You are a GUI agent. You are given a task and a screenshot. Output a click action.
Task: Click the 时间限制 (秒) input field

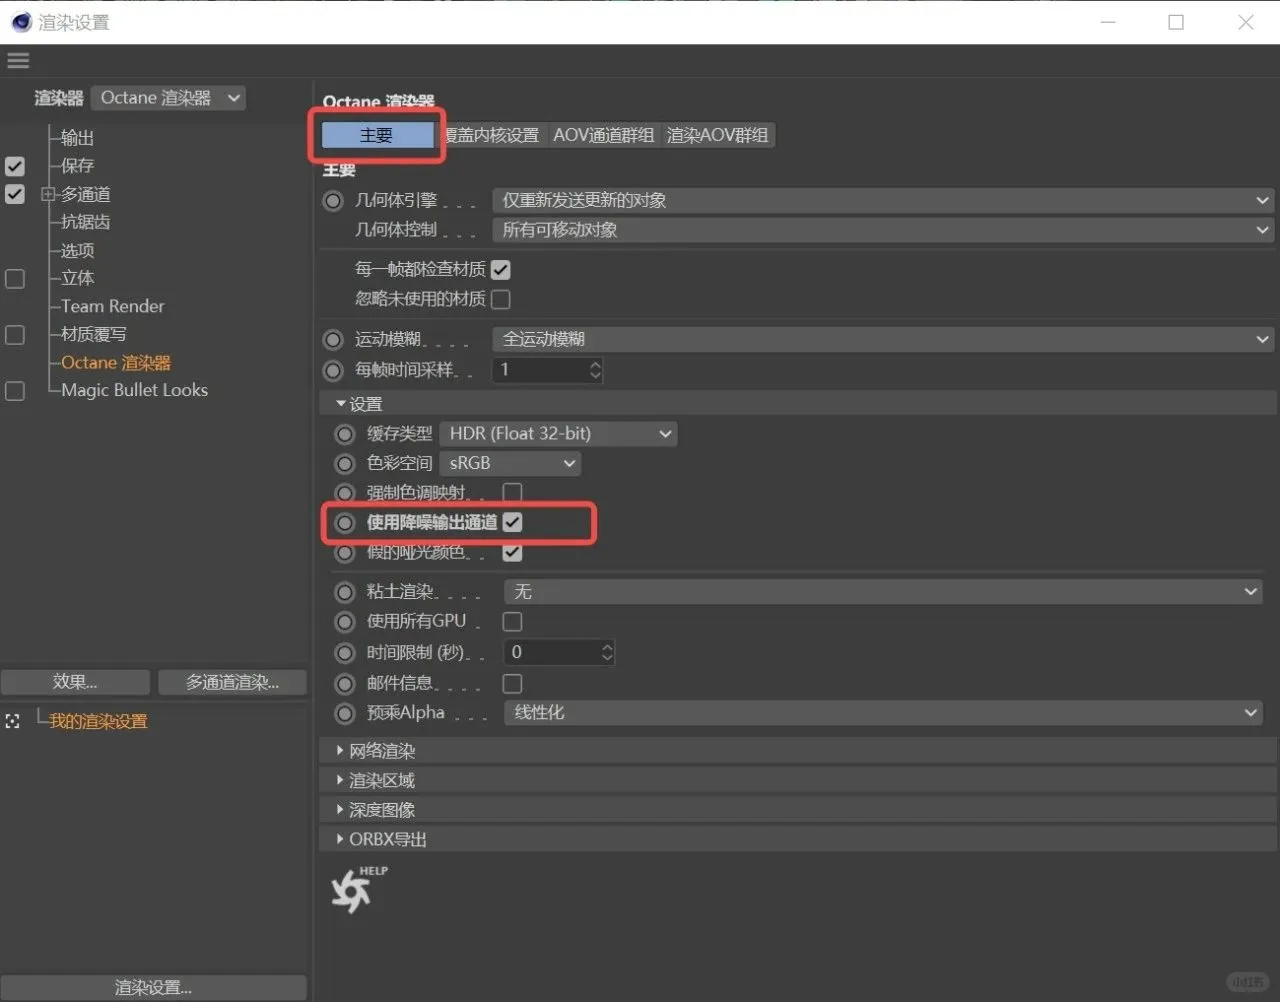point(550,652)
